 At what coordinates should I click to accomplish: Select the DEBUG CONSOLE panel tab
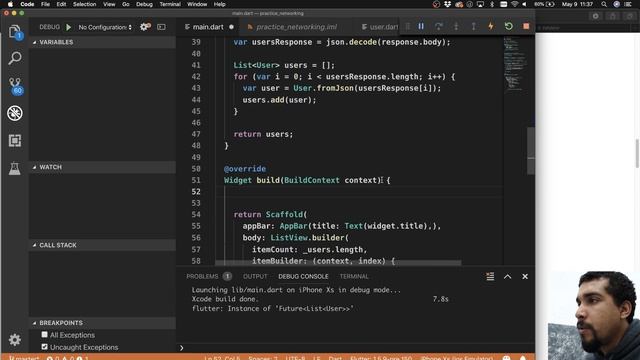click(303, 276)
